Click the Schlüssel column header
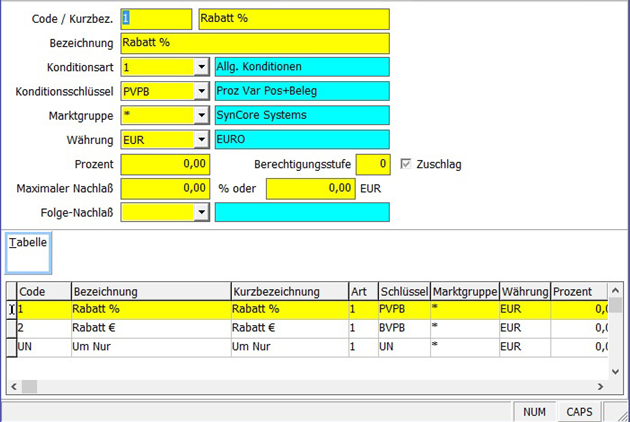 (403, 291)
